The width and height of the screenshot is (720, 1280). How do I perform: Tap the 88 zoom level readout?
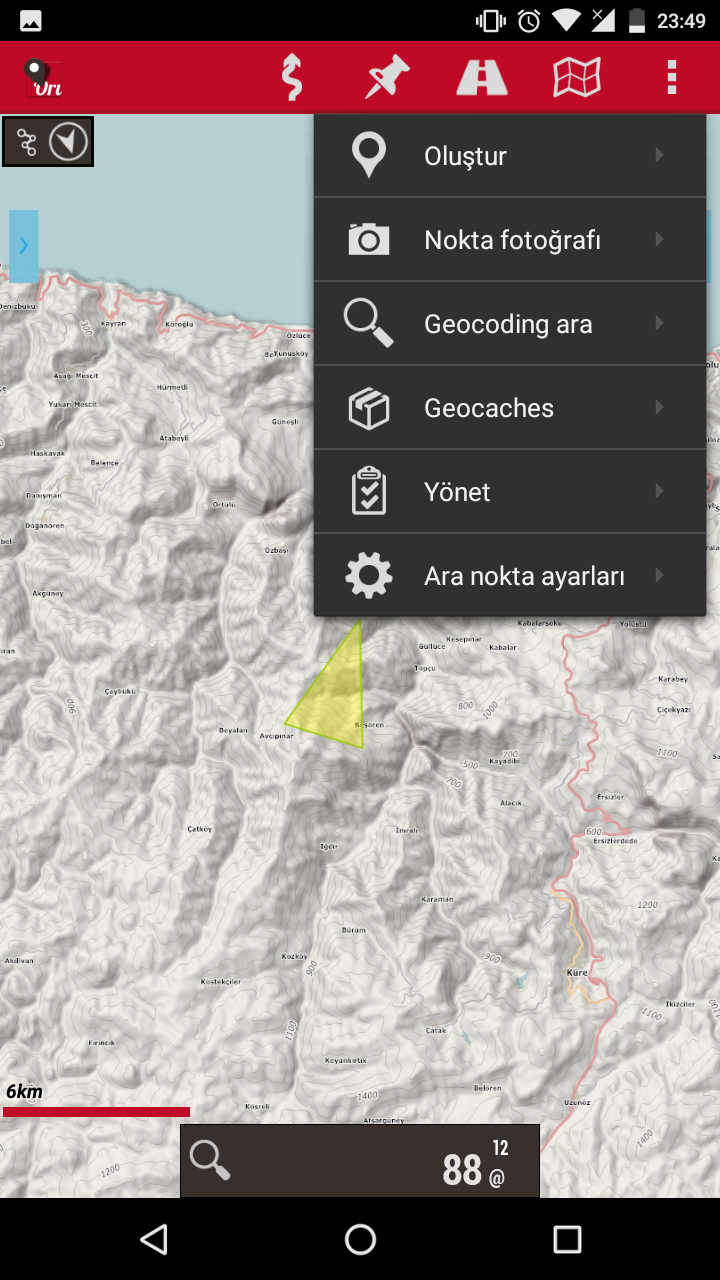point(462,1169)
